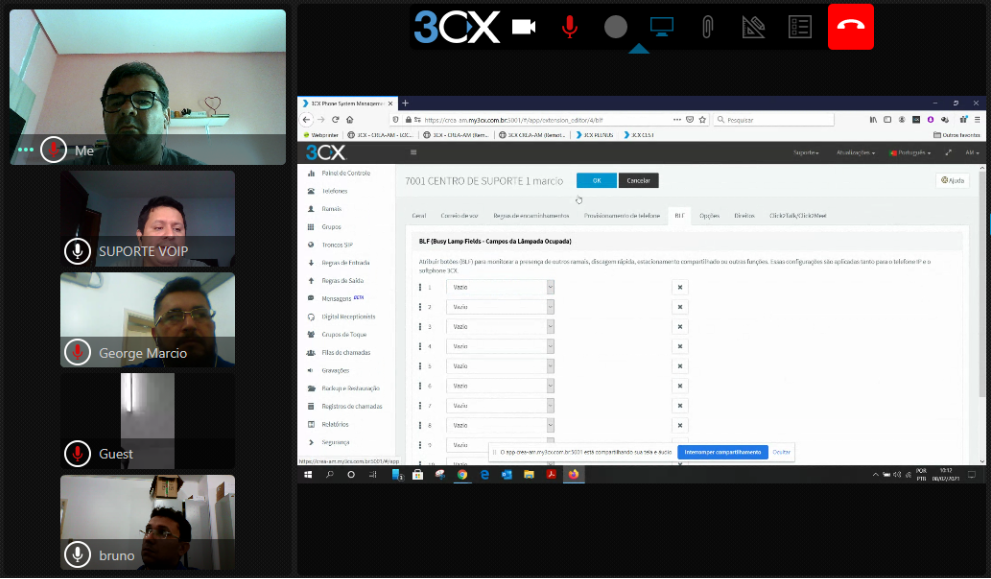
Task: Open the poll list icon
Action: click(x=799, y=27)
